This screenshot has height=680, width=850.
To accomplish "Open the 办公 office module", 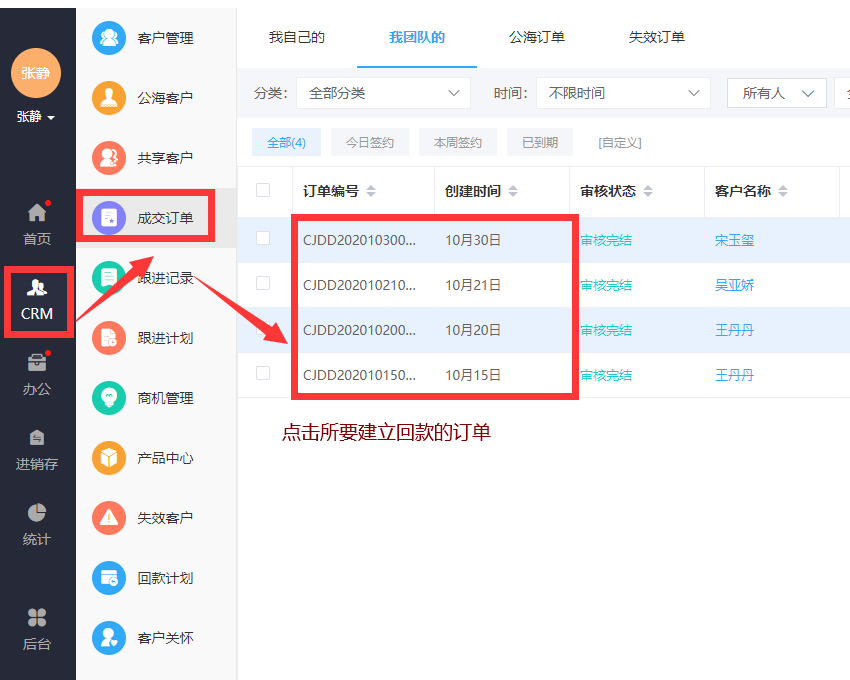I will (37, 374).
